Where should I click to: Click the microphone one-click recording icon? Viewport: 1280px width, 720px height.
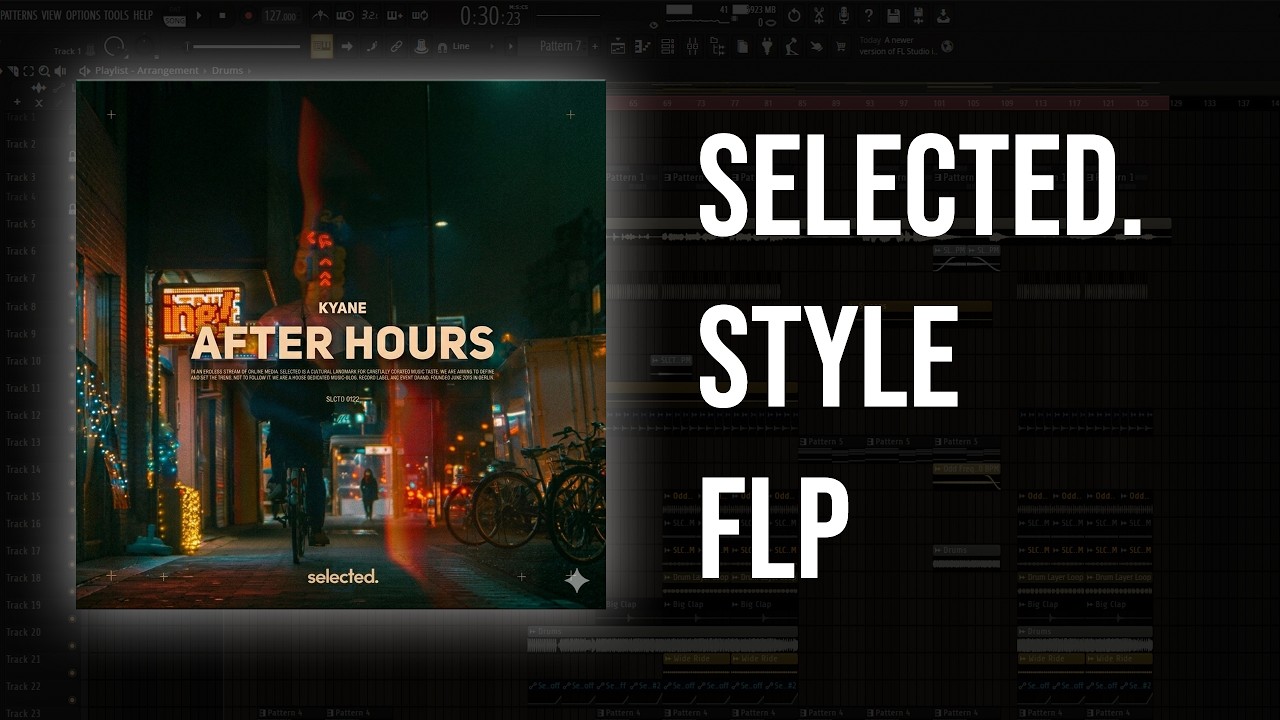coord(844,16)
